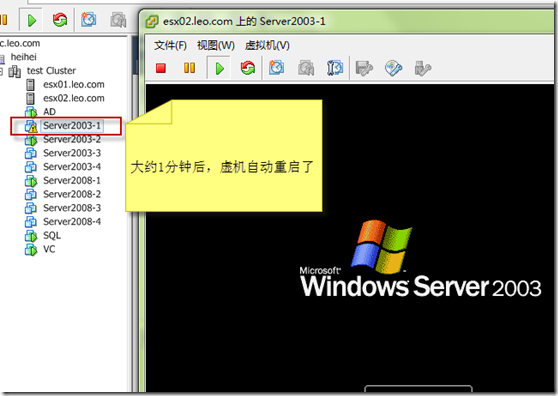Take a snapshot using console toolbar icon

point(277,68)
